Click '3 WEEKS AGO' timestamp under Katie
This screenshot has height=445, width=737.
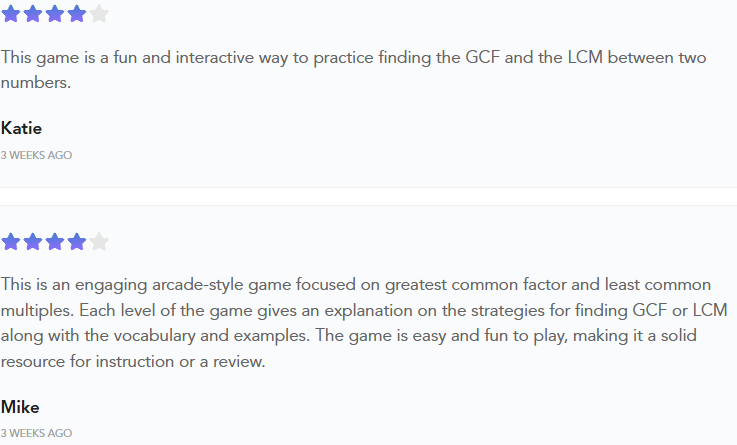(x=36, y=155)
